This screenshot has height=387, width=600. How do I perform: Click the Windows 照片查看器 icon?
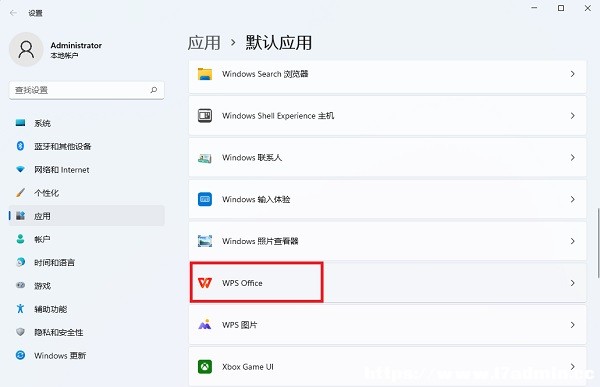pyautogui.click(x=205, y=241)
